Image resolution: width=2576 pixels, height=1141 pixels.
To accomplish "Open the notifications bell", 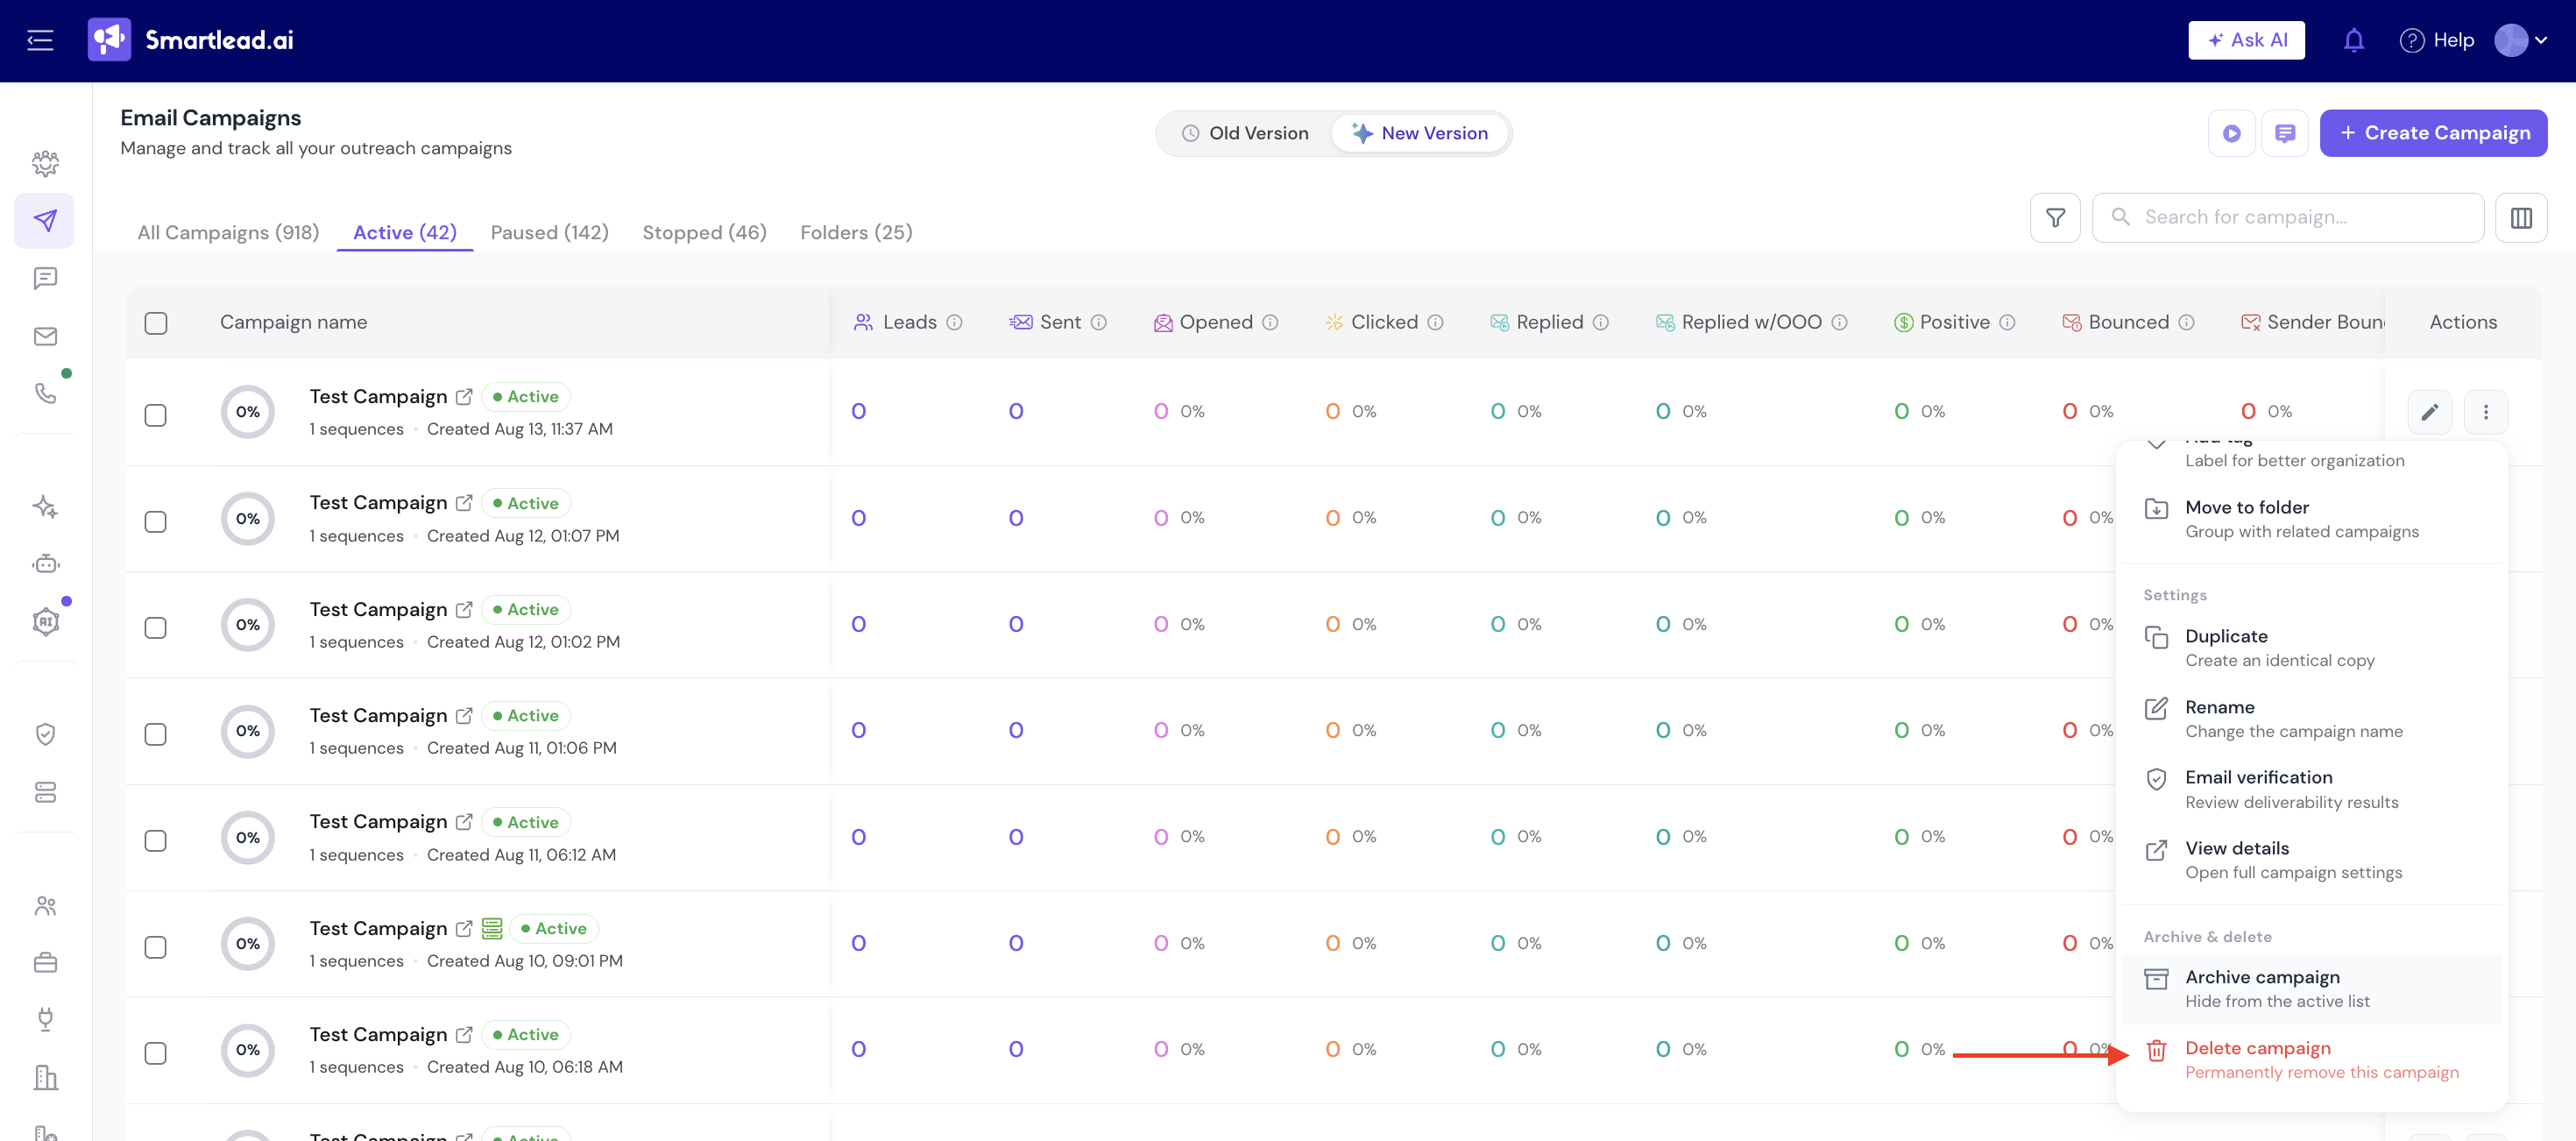I will click(2353, 41).
